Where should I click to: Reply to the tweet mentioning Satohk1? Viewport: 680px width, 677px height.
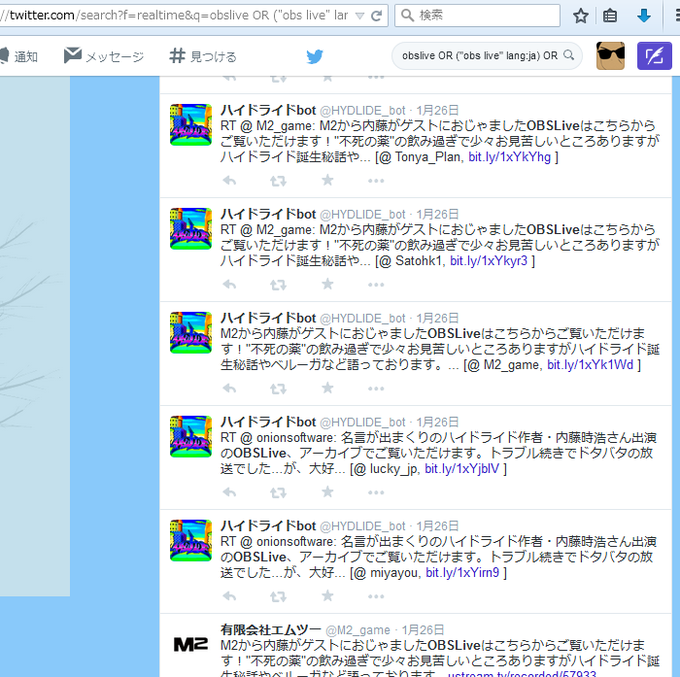[229, 285]
